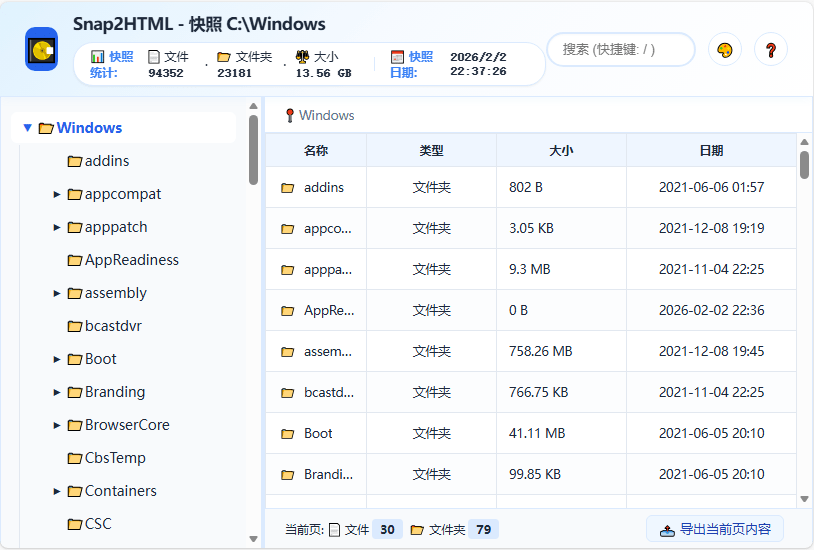Click the question mark help icon

coord(771,50)
